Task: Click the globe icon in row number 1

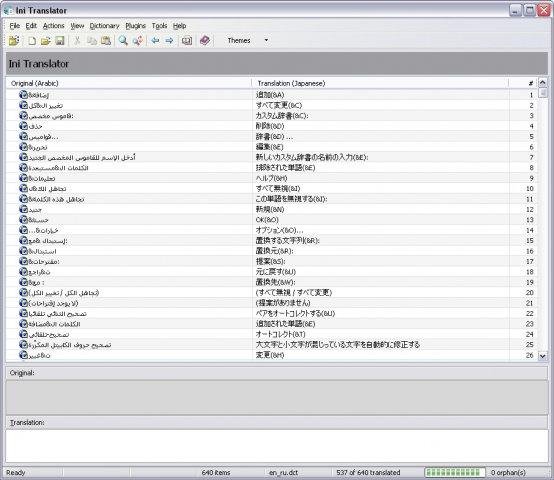Action: 23,95
